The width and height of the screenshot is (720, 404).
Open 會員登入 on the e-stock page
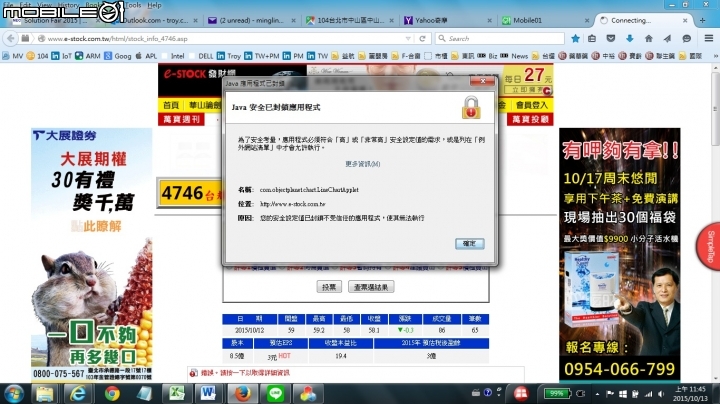(531, 105)
